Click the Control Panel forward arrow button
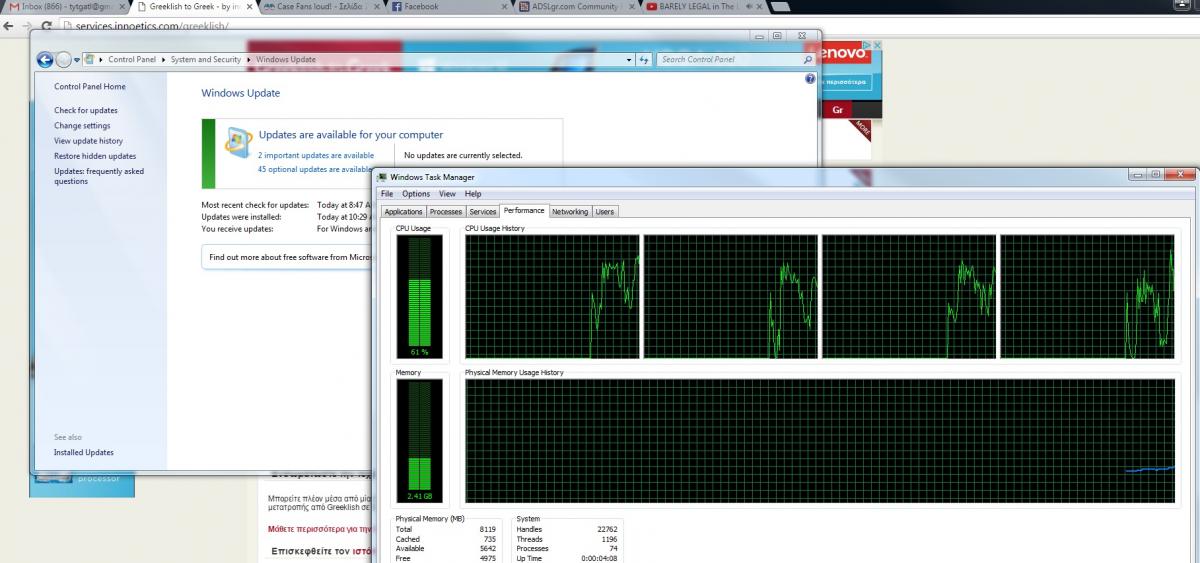 [64, 60]
